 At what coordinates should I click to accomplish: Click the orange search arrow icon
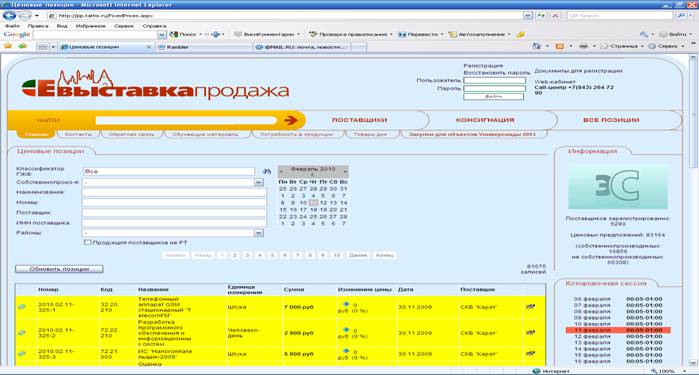tap(291, 120)
